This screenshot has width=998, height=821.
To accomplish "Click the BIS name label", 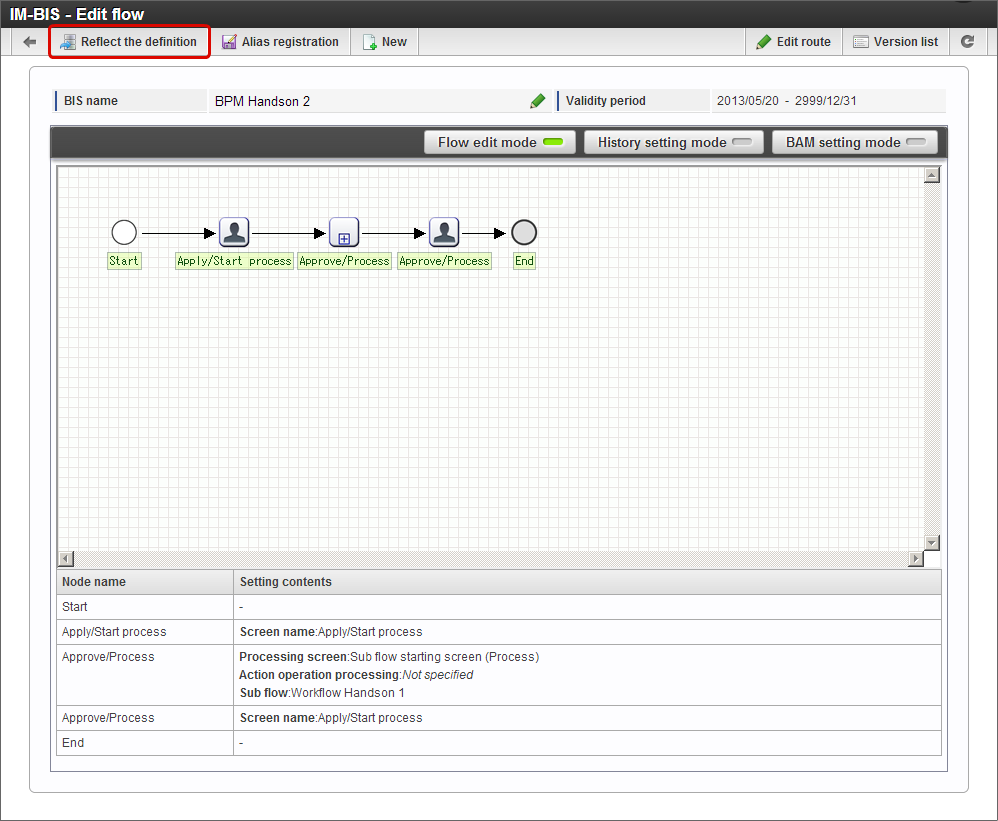I will pos(91,101).
